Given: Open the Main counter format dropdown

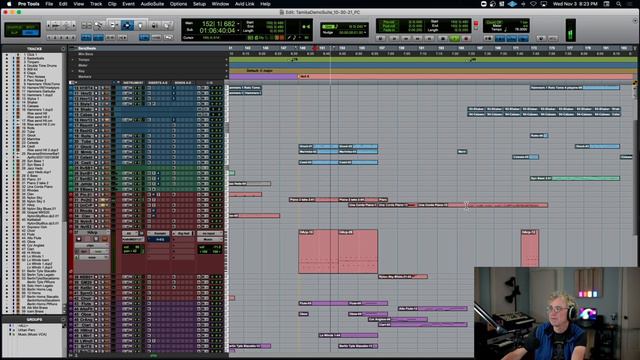Looking at the screenshot, I should (x=238, y=24).
